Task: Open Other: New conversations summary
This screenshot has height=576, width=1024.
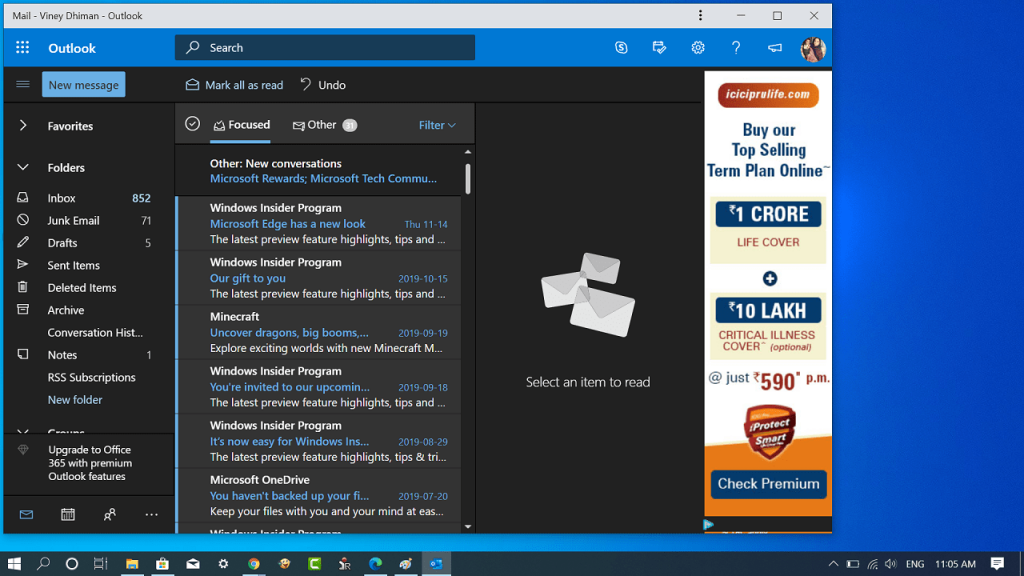Action: tap(320, 171)
